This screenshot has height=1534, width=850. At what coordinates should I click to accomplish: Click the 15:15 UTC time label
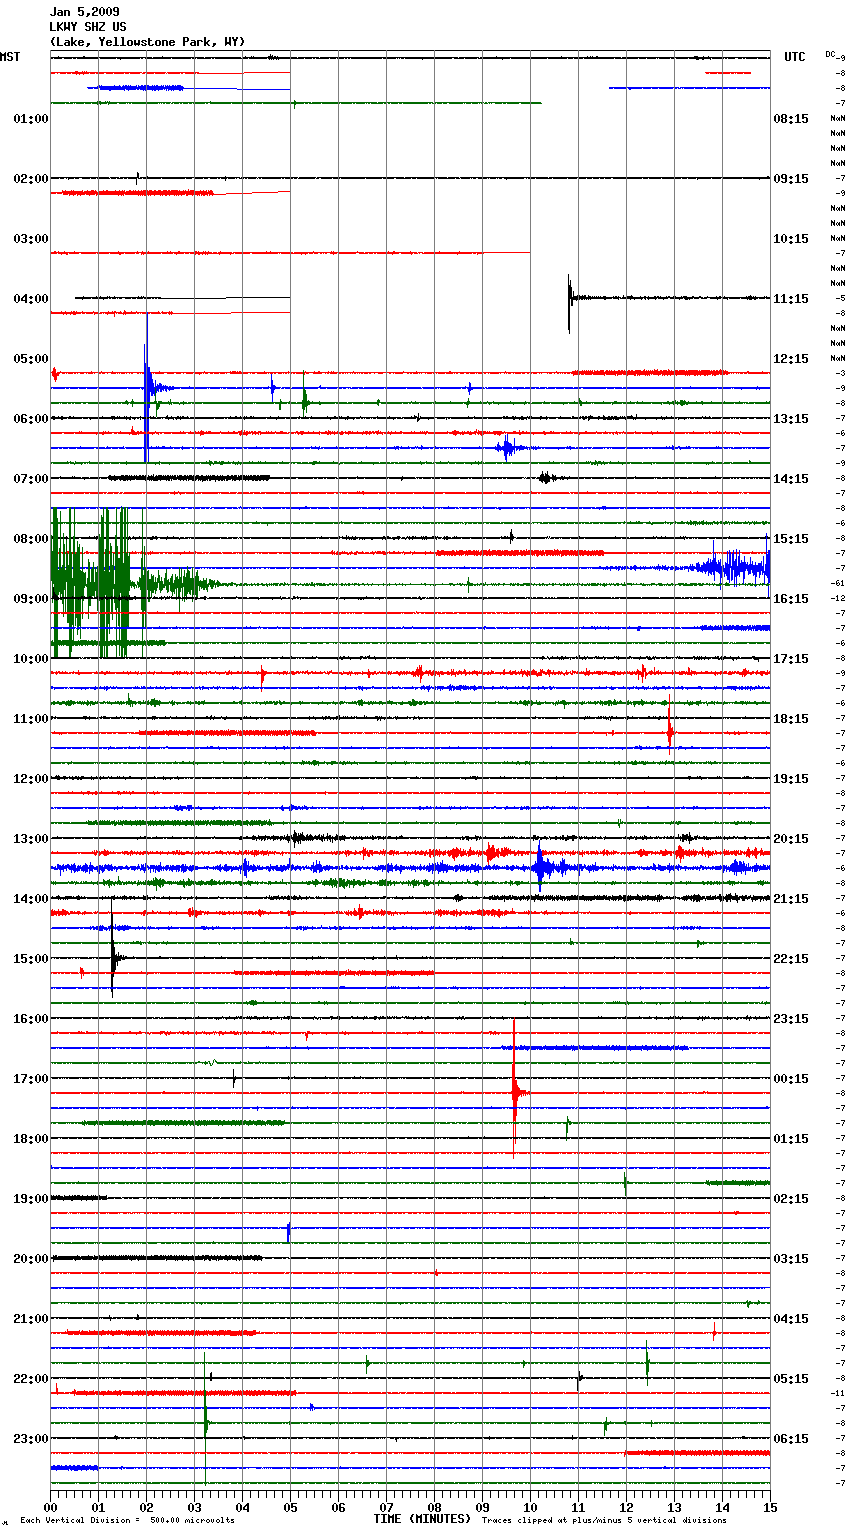point(791,539)
